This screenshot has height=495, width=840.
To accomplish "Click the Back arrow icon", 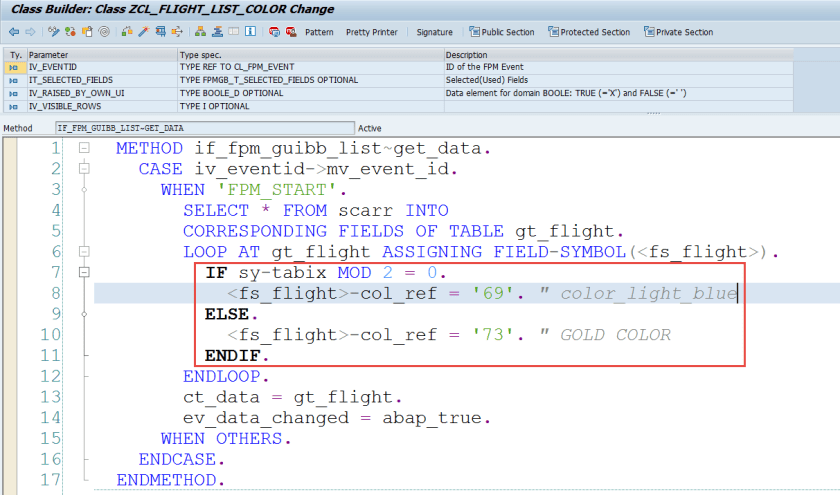I will tap(13, 32).
